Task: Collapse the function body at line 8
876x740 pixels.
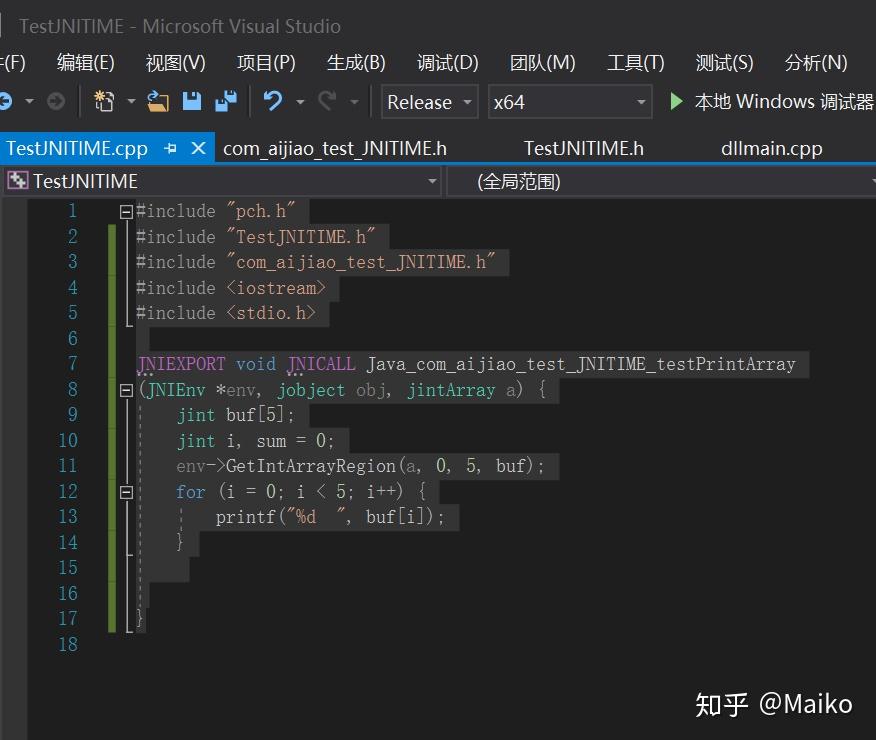Action: [126, 389]
